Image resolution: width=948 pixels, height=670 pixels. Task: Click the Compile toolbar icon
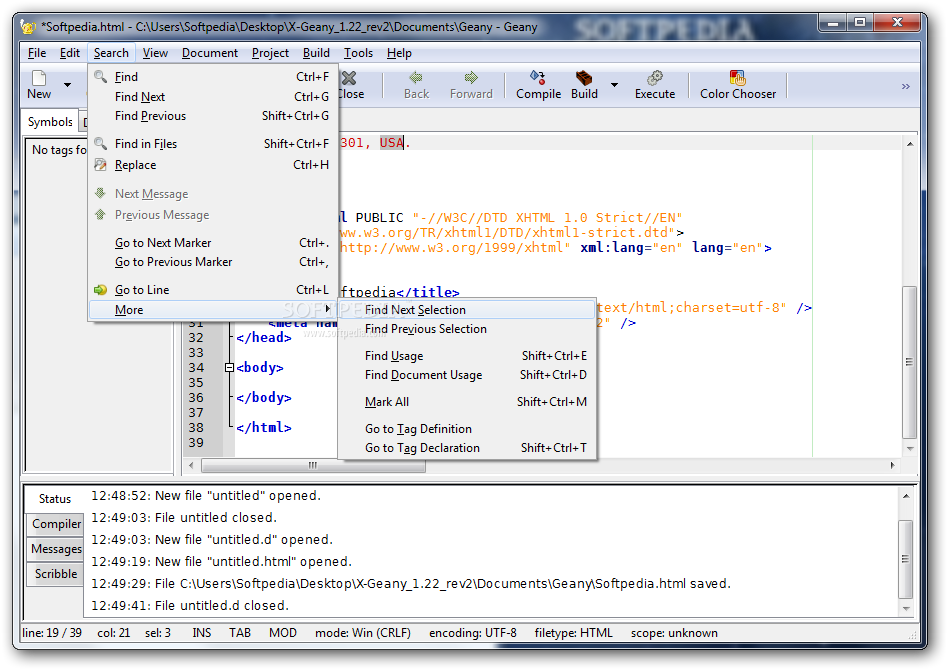coord(537,77)
